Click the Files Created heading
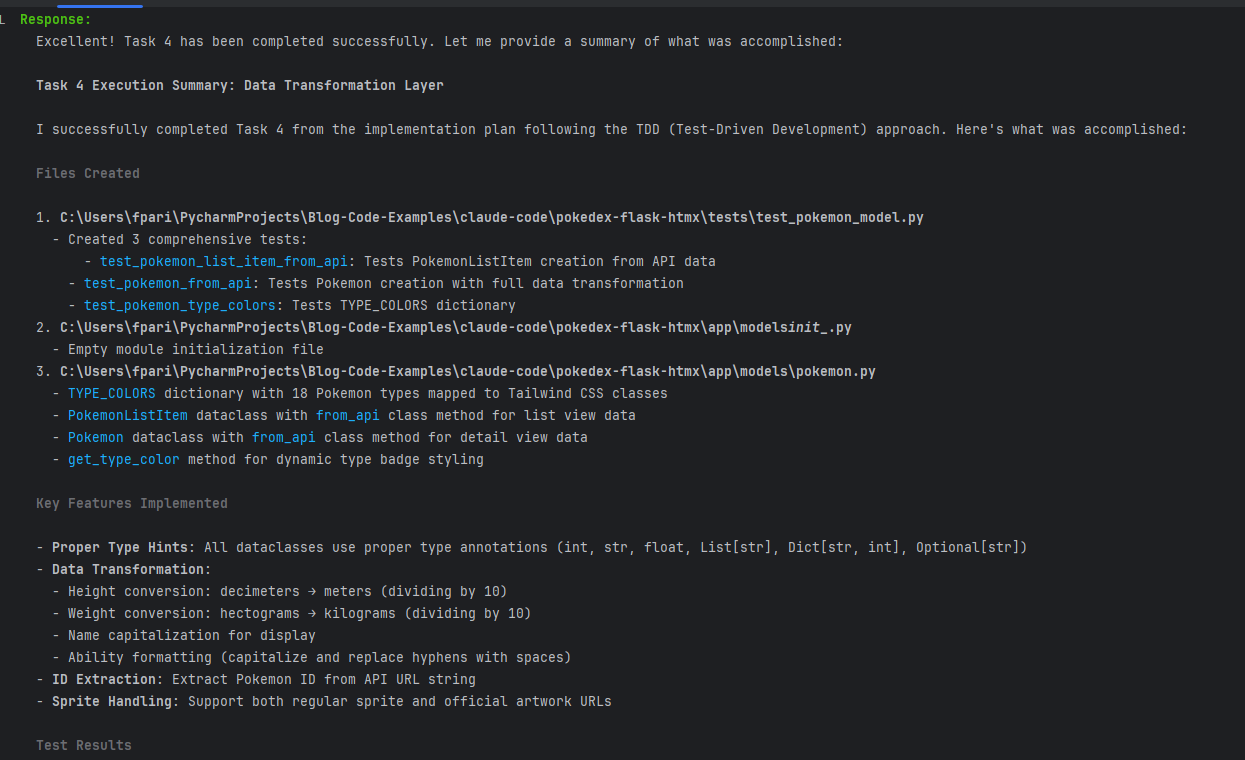The image size is (1245, 760). point(87,173)
